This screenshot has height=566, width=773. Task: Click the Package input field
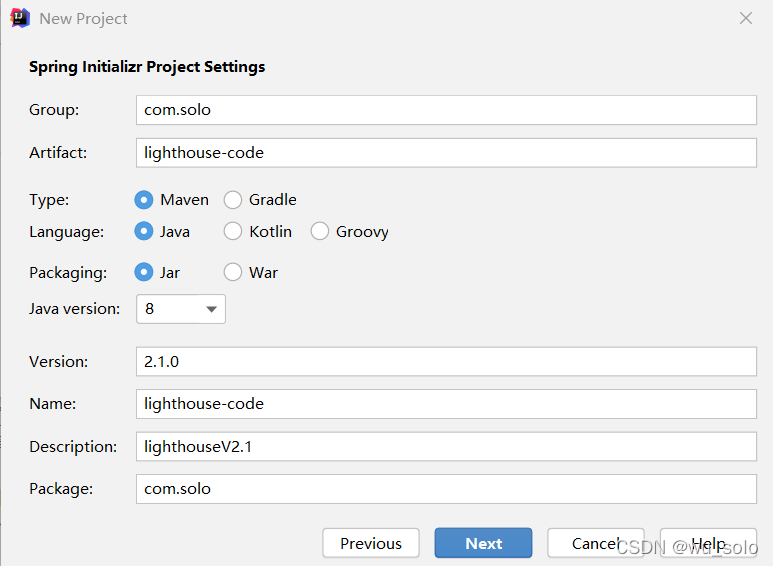[445, 489]
